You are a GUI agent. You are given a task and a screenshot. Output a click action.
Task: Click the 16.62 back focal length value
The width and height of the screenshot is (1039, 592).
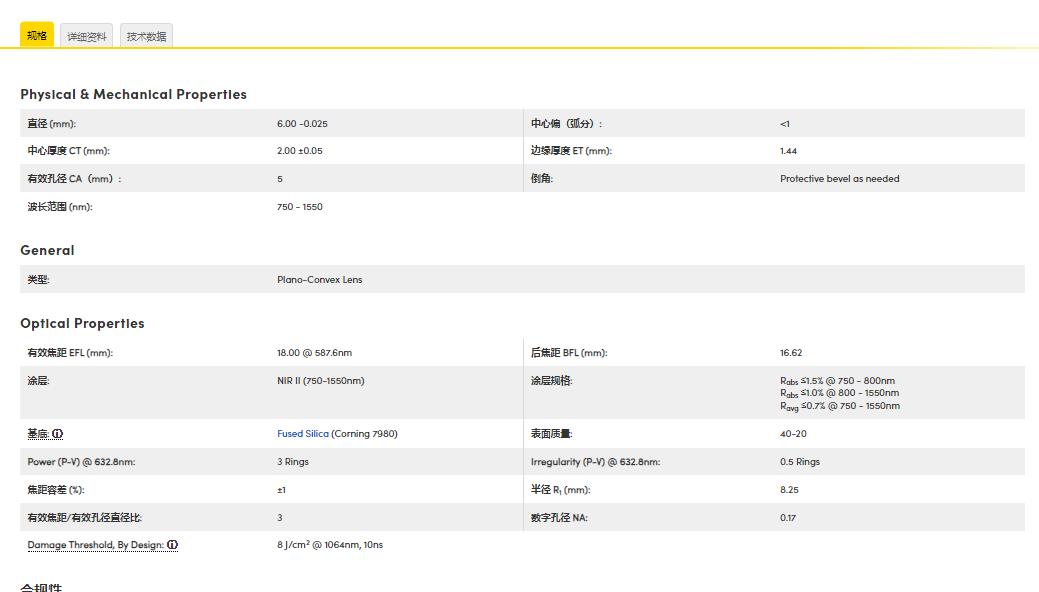791,353
